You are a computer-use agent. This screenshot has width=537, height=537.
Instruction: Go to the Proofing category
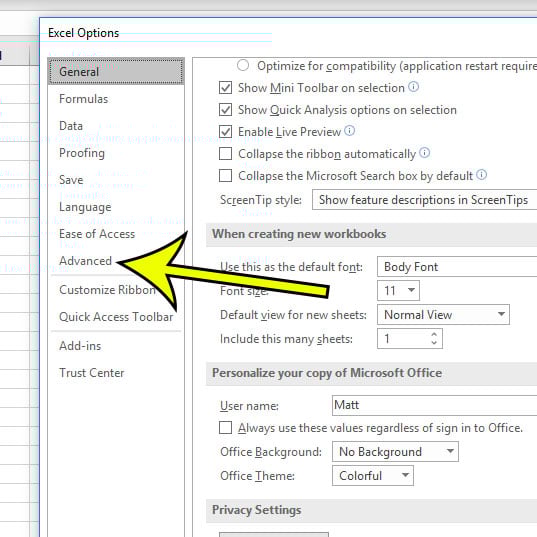pyautogui.click(x=82, y=153)
